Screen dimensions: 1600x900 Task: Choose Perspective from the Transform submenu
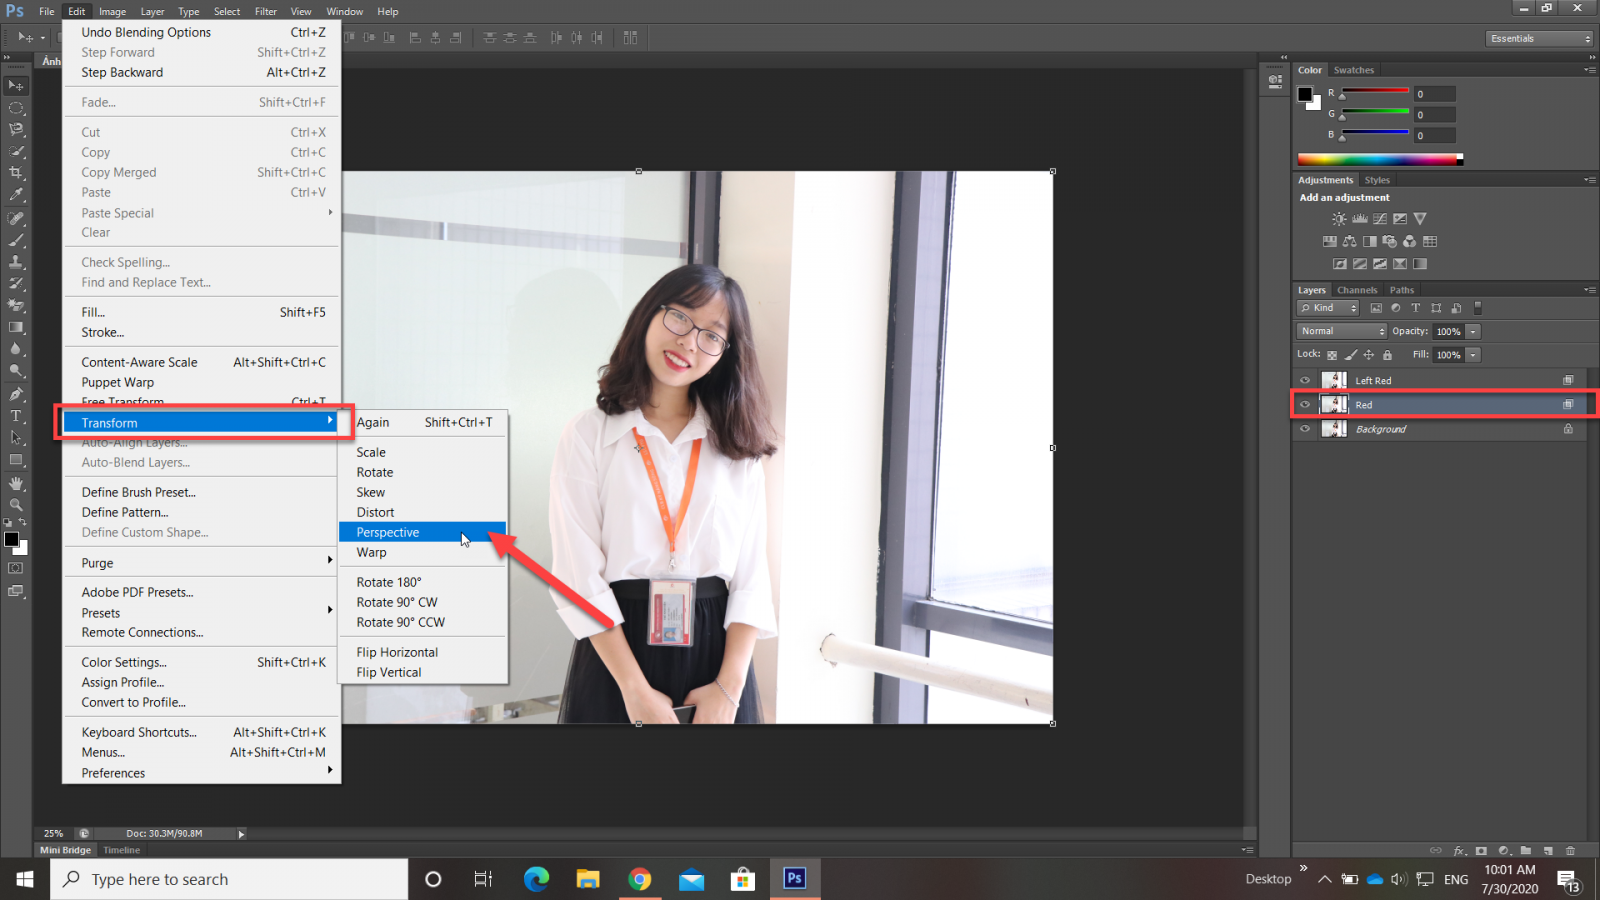point(388,532)
